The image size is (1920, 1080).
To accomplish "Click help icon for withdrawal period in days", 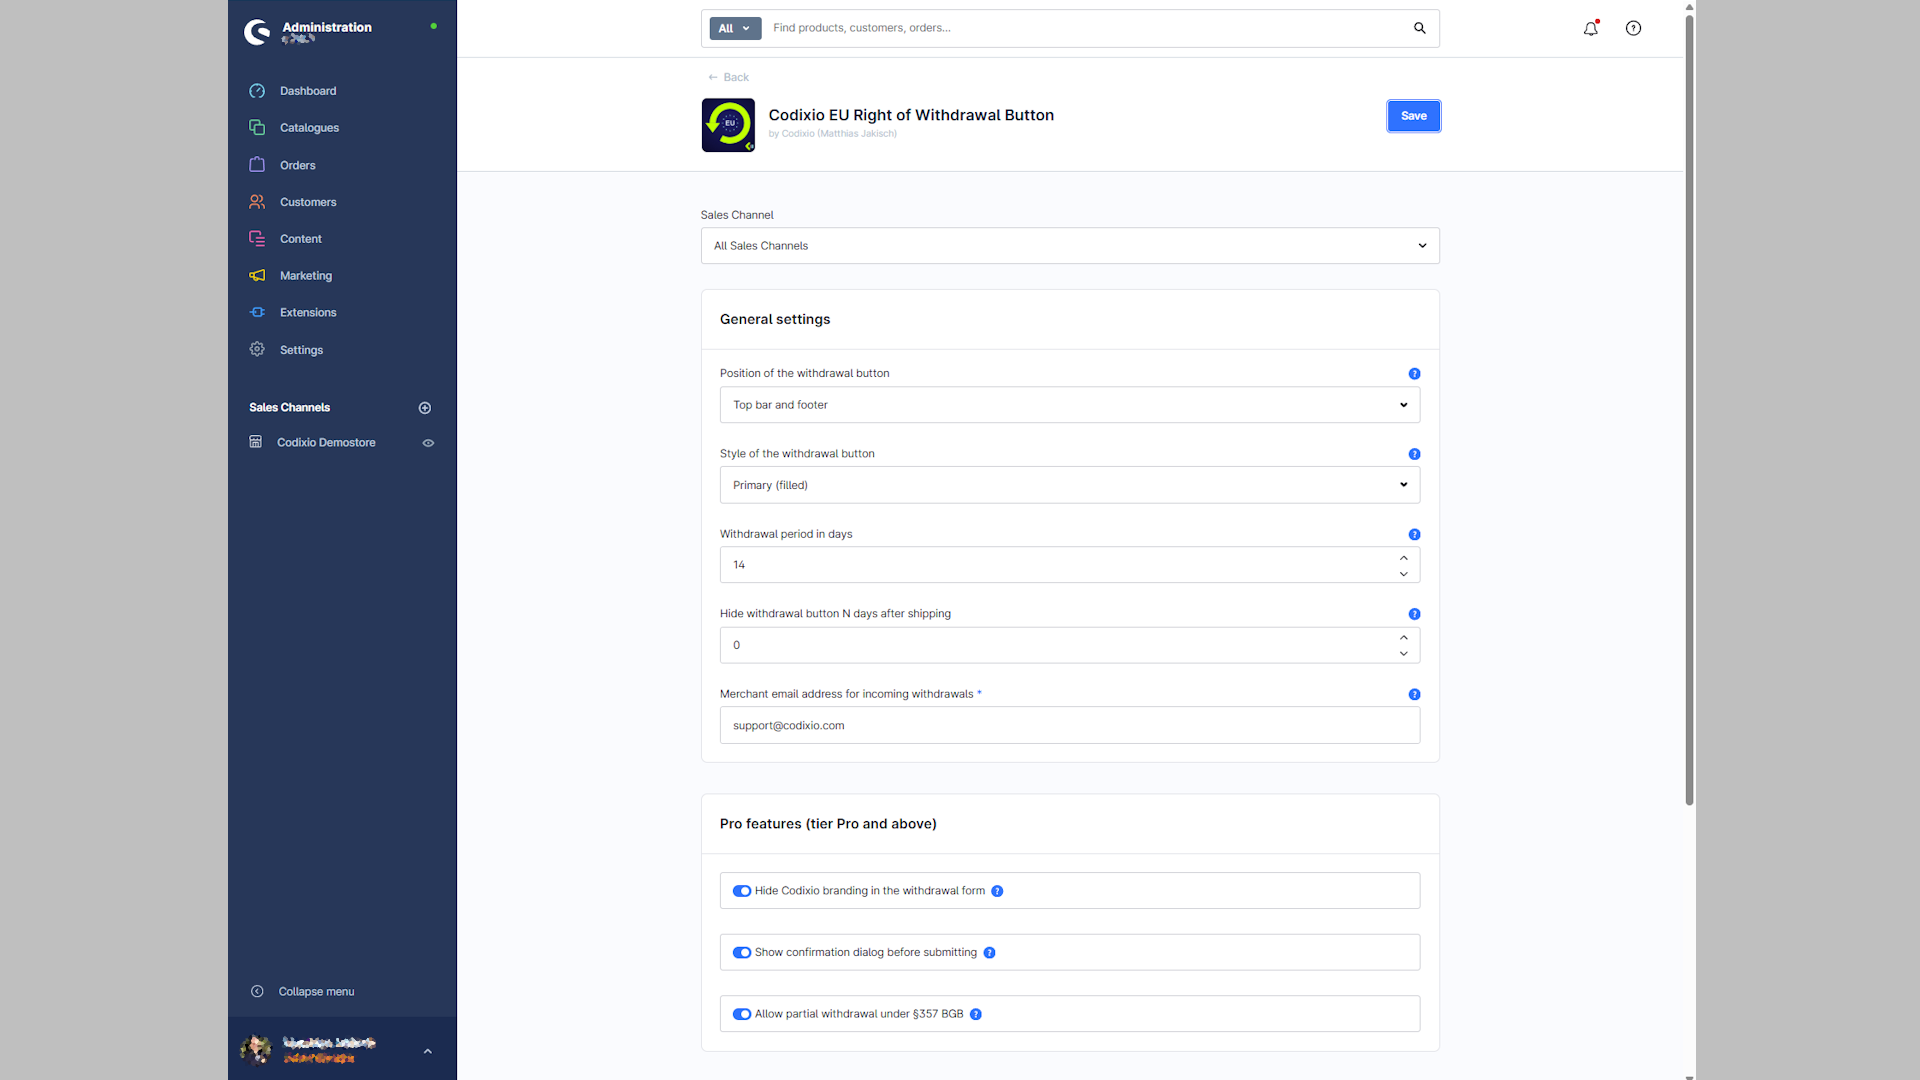I will [x=1414, y=535].
